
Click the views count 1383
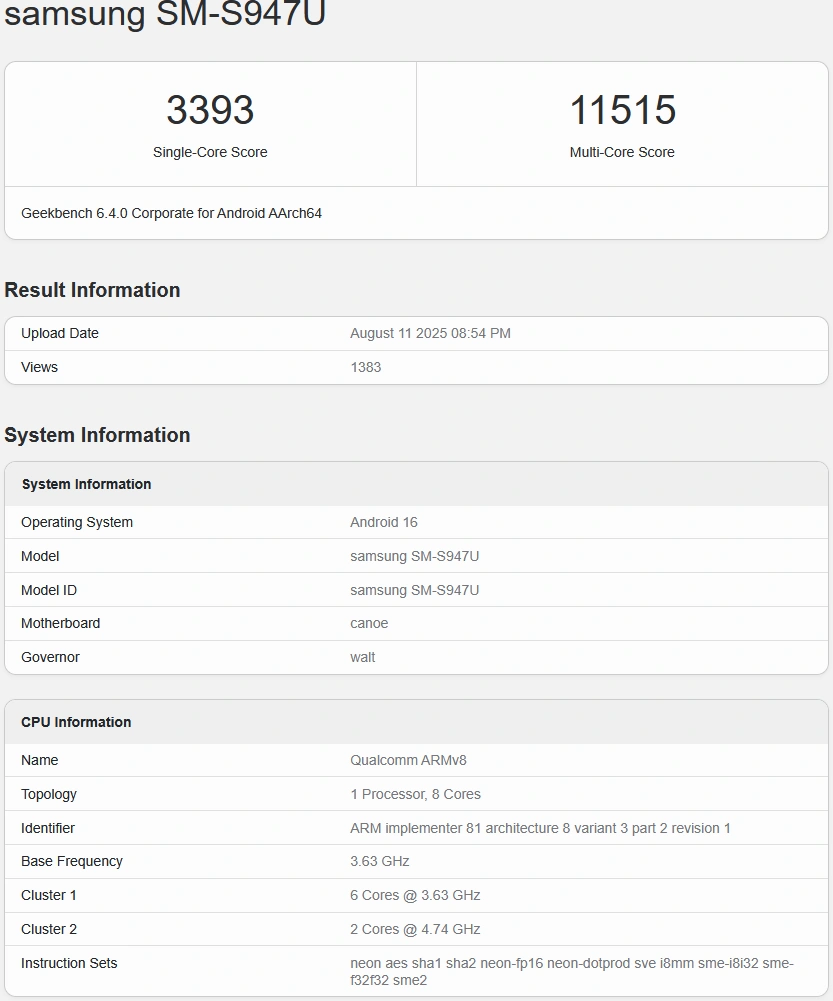(x=366, y=367)
